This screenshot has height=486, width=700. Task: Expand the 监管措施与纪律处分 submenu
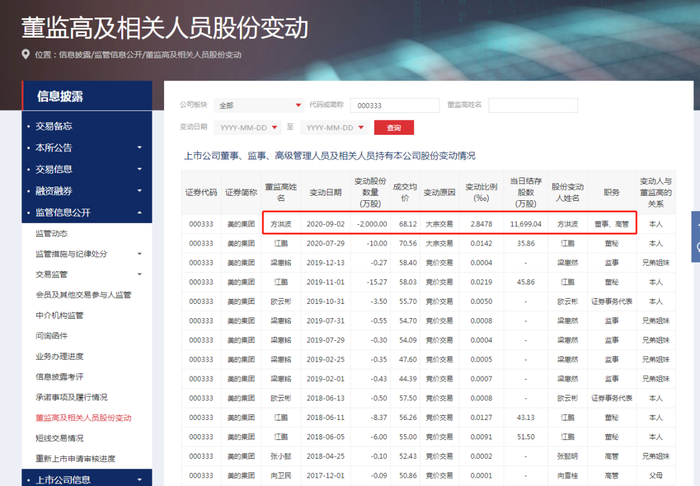point(139,254)
